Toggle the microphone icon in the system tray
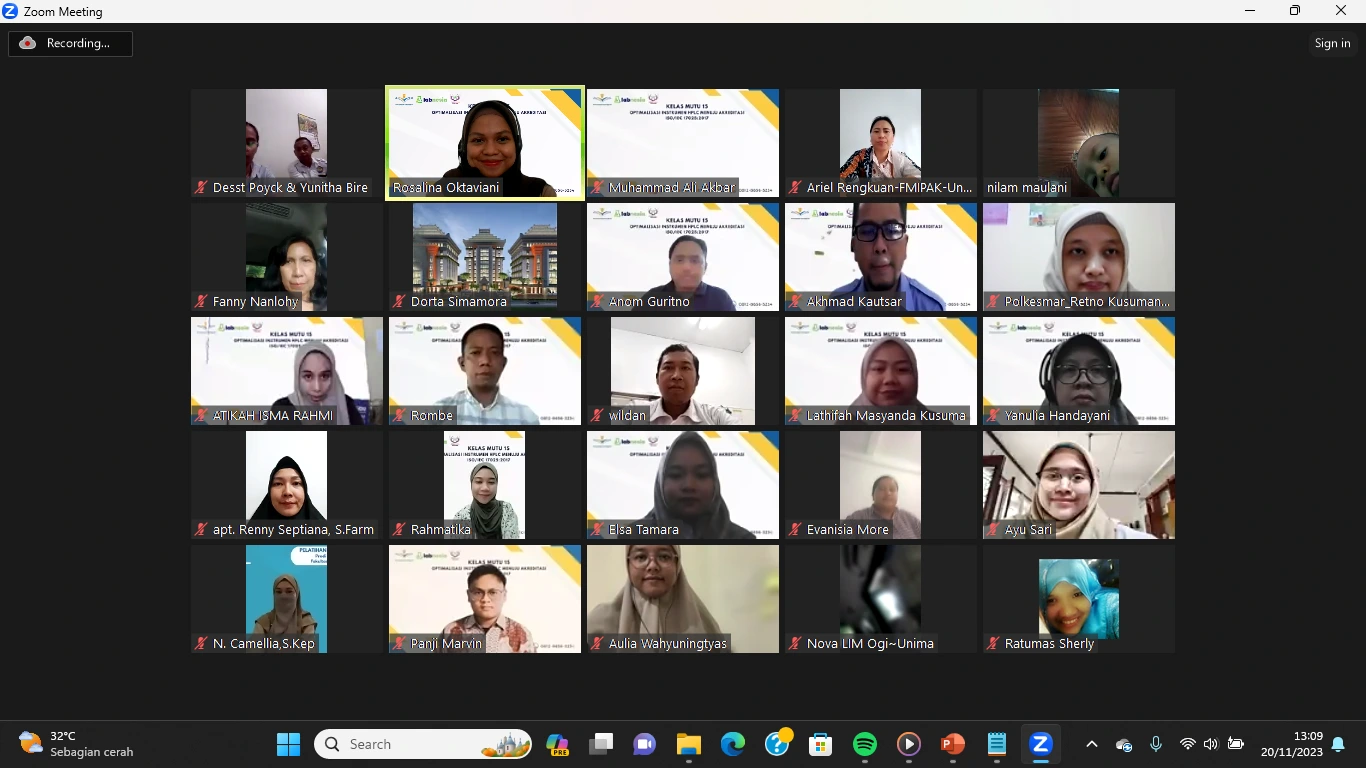Screen dimensions: 1366x768 [1156, 744]
